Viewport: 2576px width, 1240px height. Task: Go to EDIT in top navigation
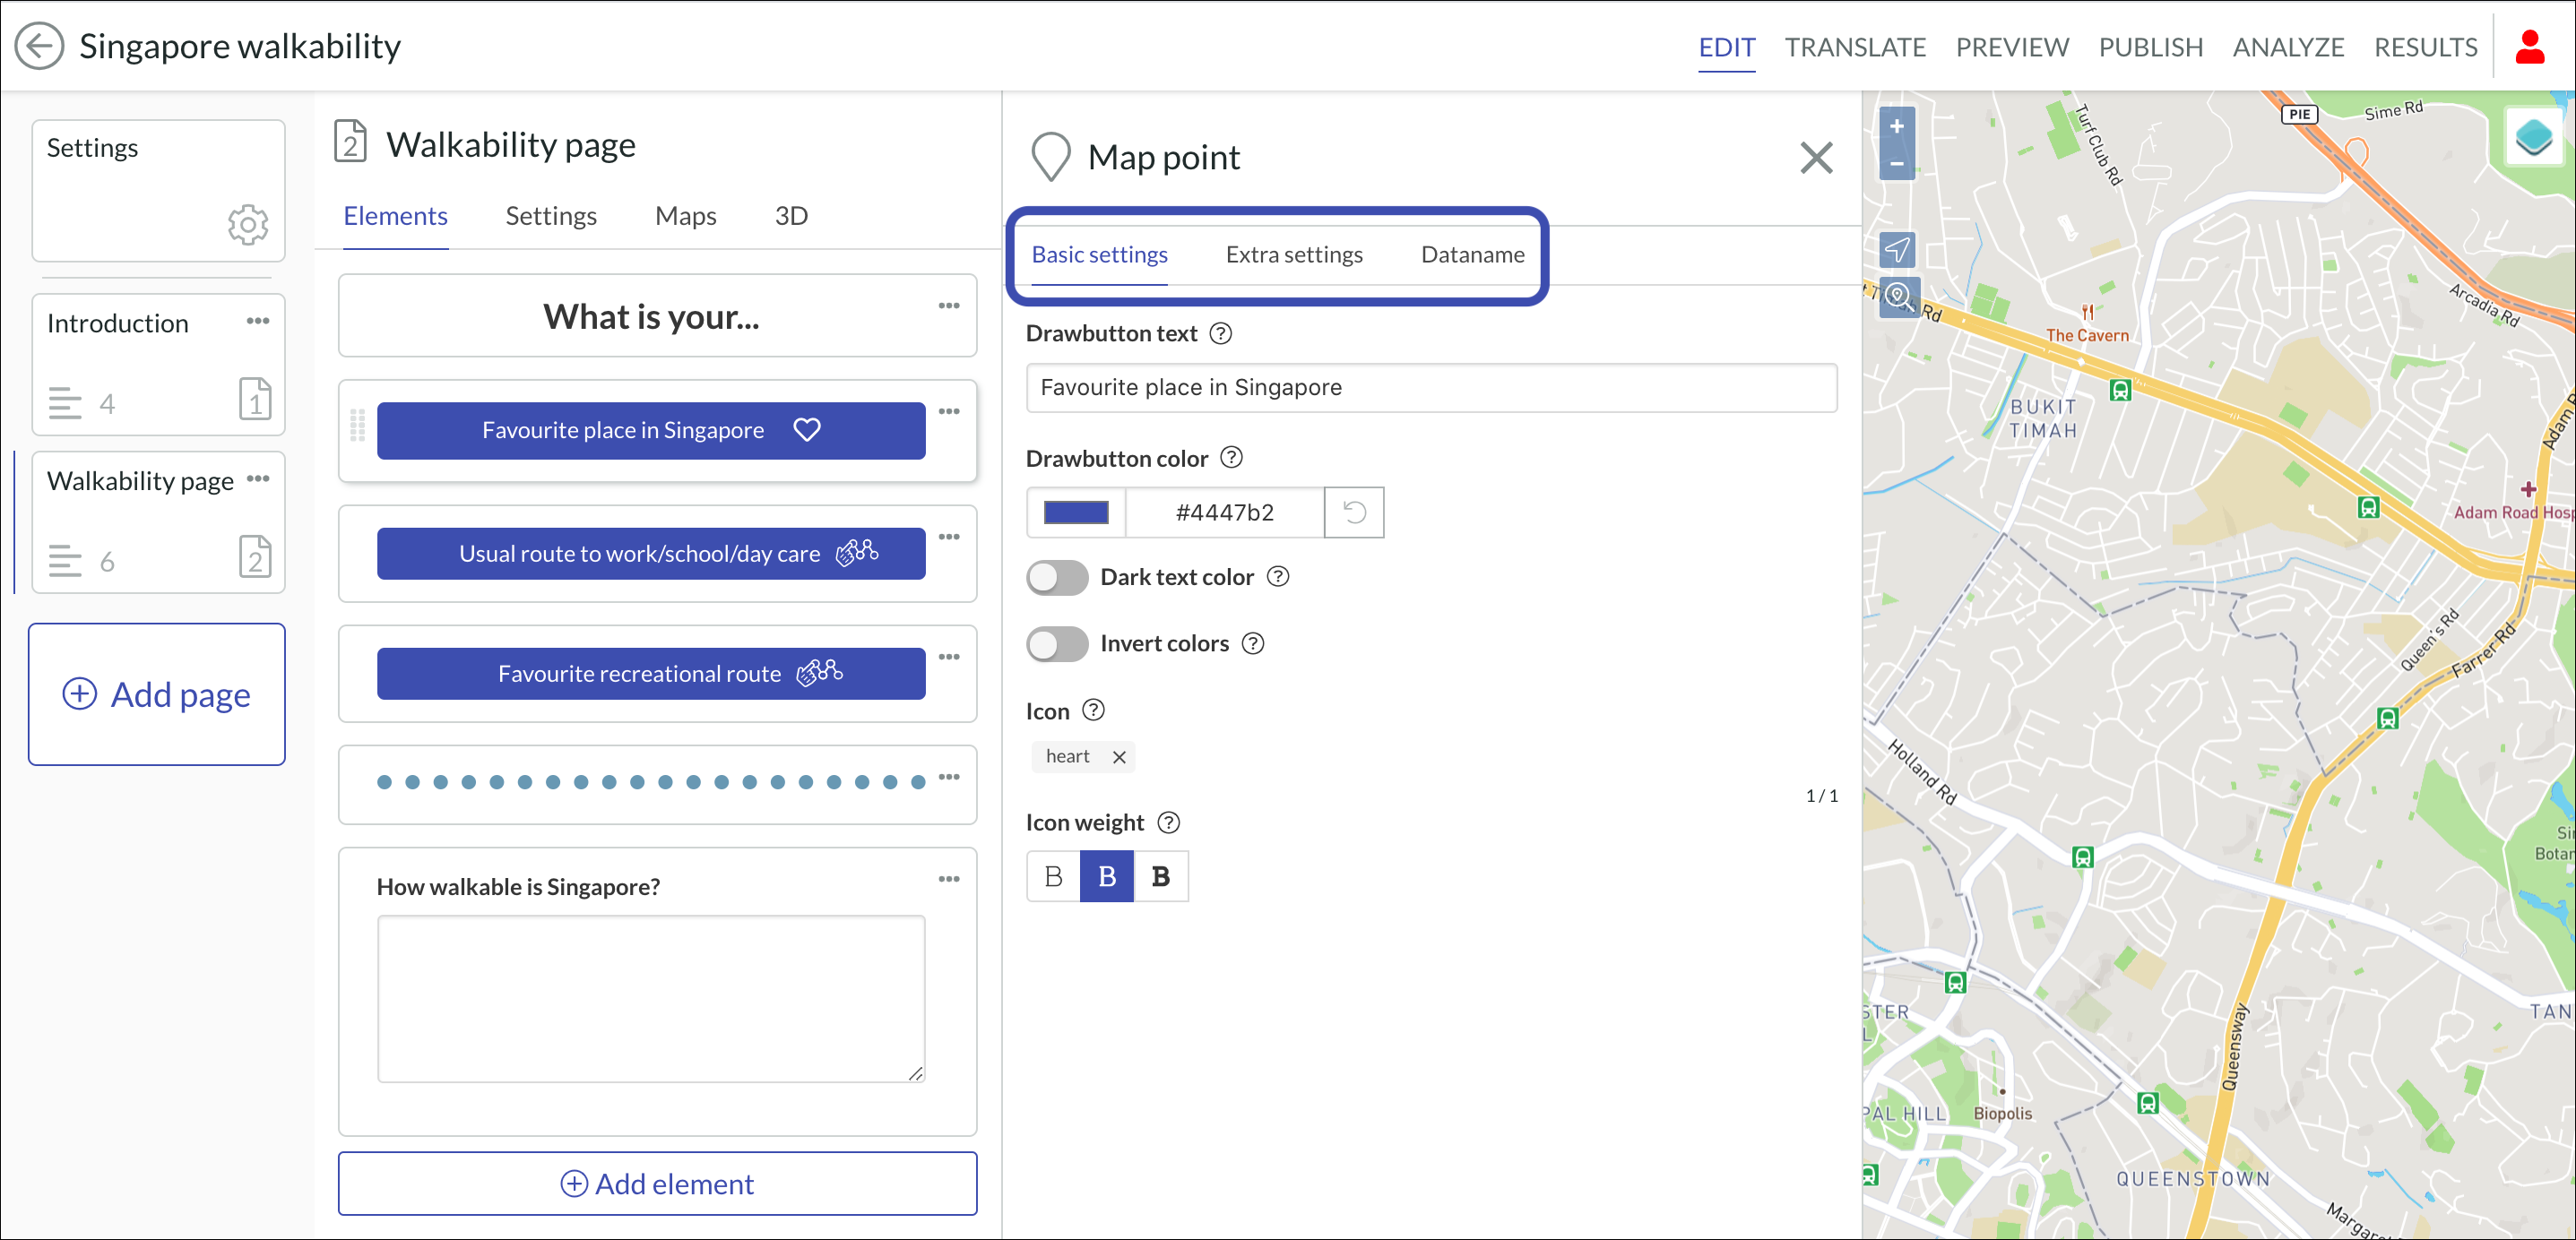1726,47
